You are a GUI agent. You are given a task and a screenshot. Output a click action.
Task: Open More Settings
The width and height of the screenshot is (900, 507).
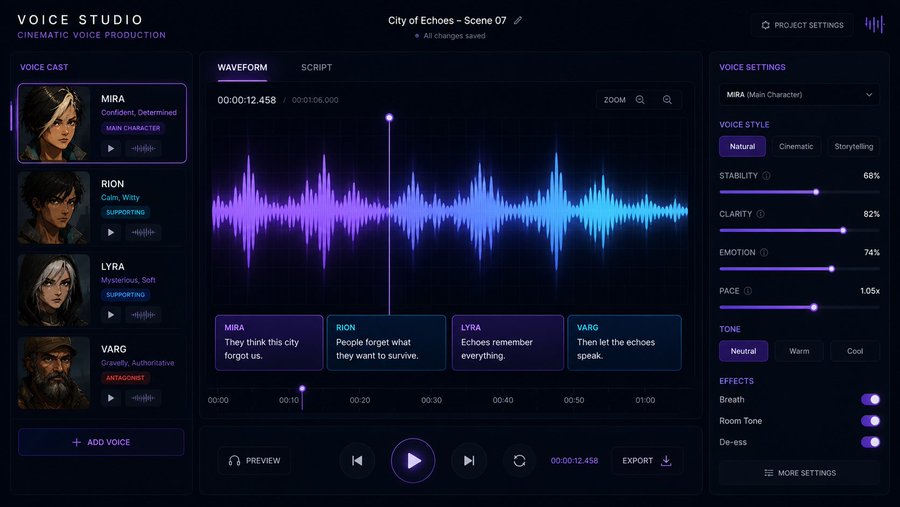coord(799,473)
